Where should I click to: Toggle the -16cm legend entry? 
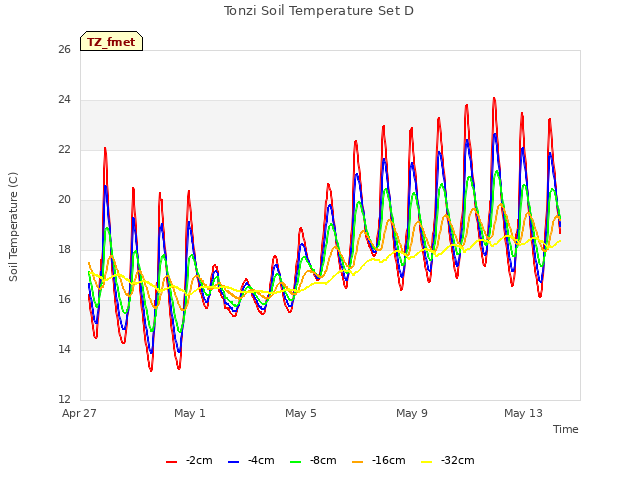[x=379, y=461]
